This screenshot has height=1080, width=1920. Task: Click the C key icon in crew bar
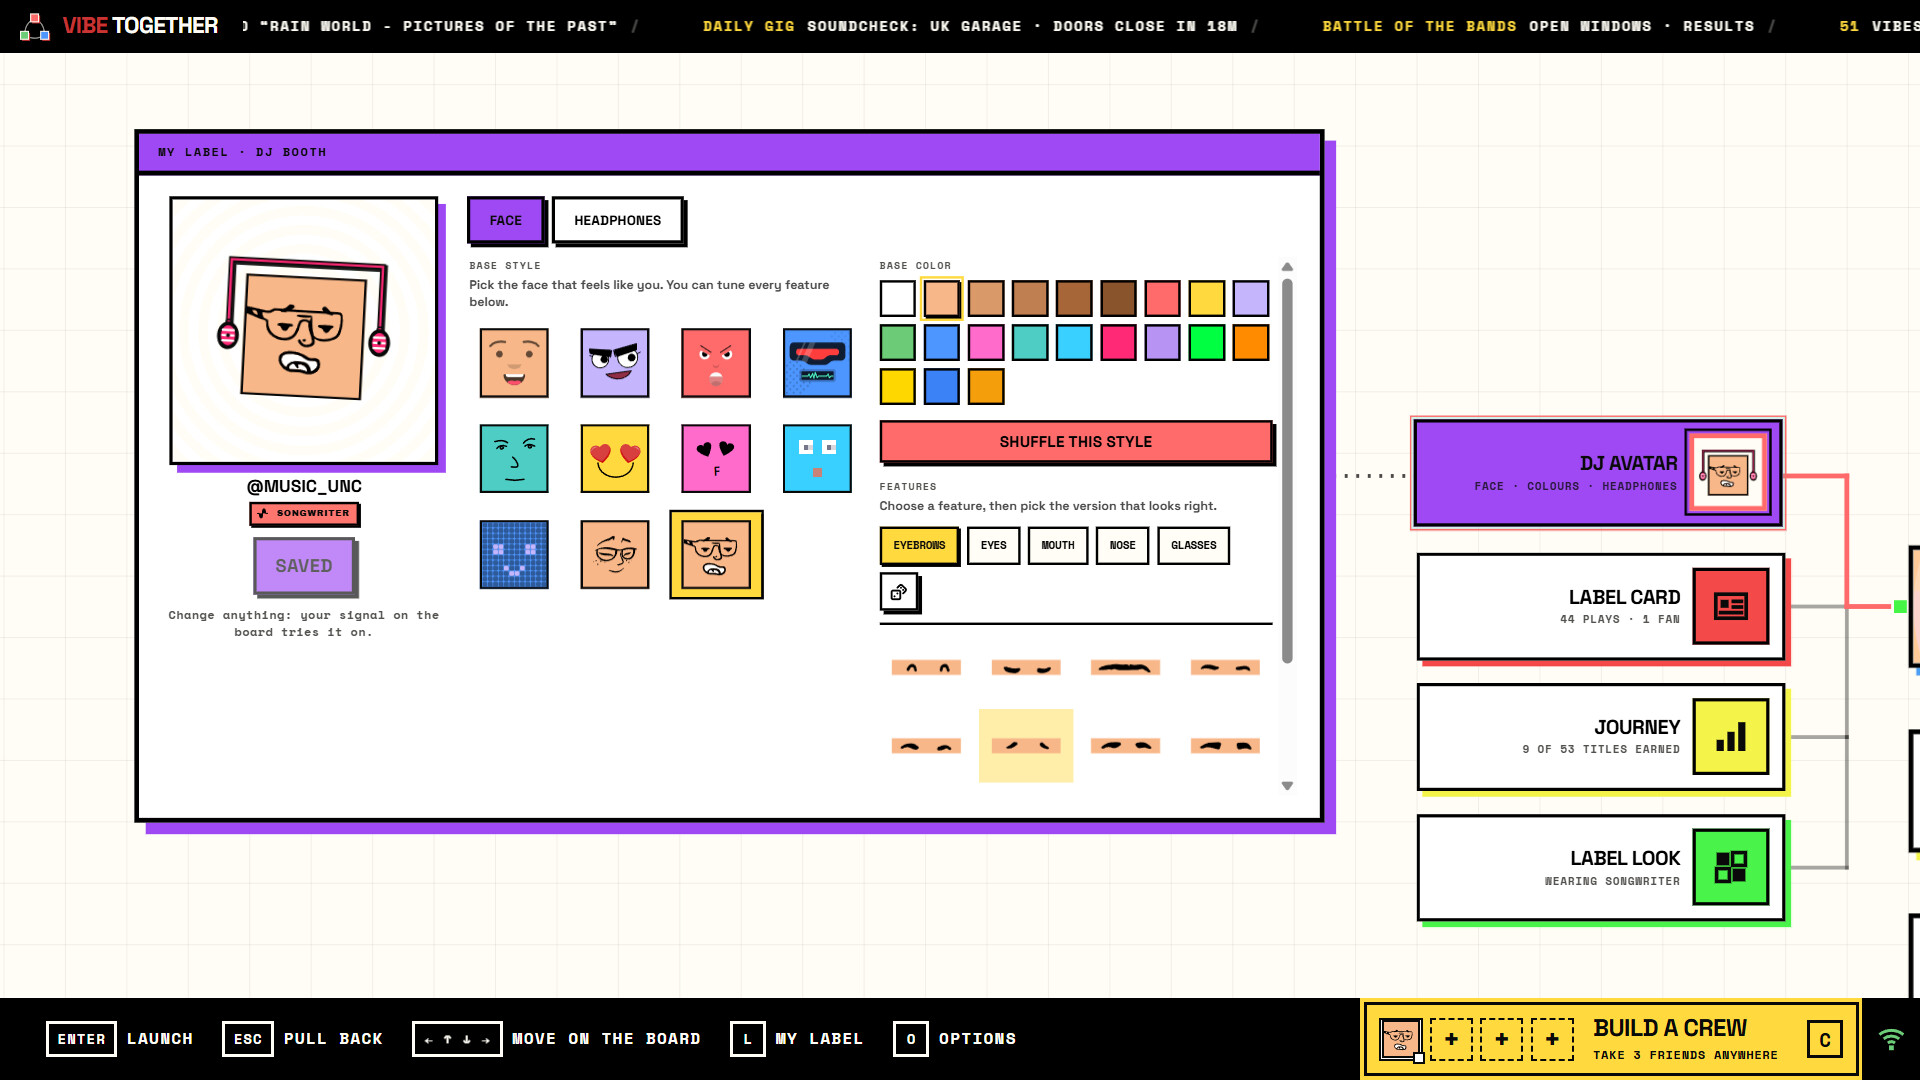pyautogui.click(x=1825, y=1039)
